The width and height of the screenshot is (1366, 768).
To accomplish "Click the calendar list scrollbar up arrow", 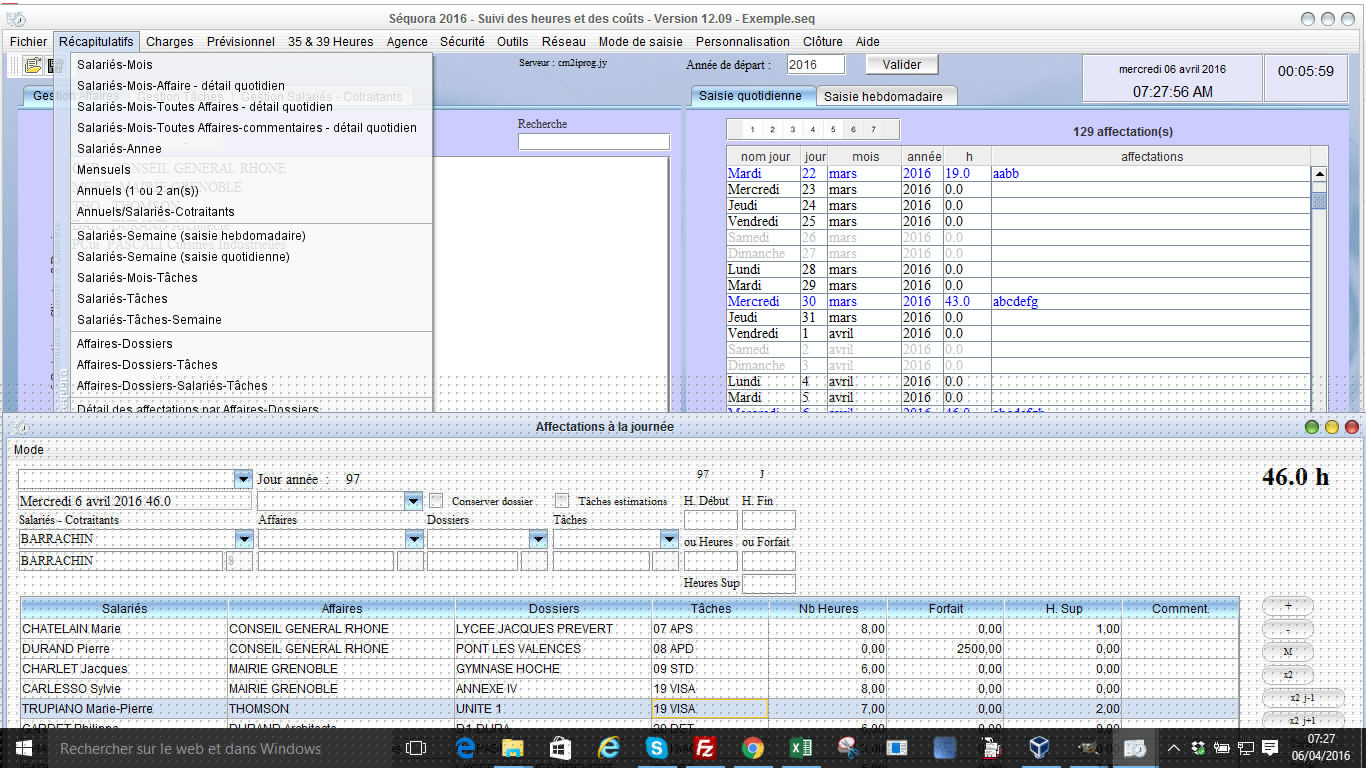I will 1319,174.
